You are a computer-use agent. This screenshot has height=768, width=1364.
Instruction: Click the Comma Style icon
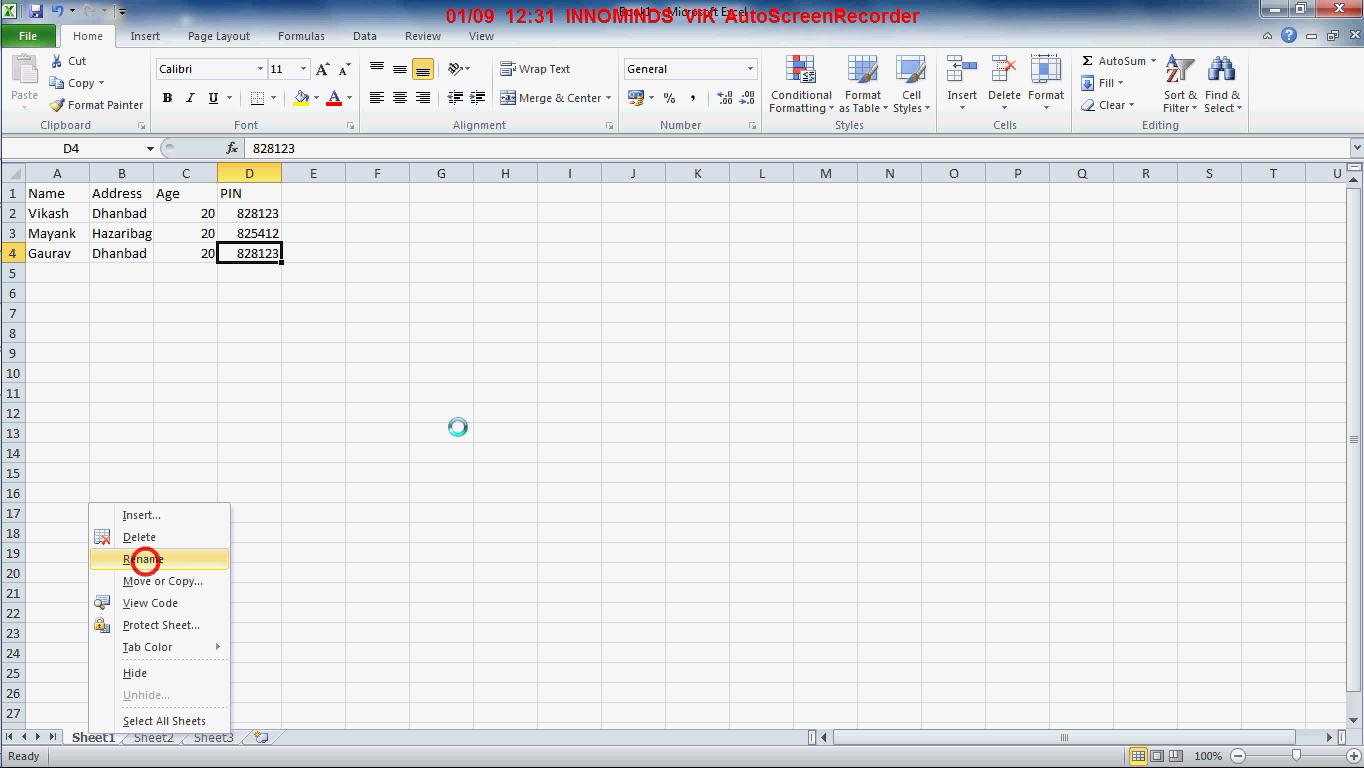[x=693, y=98]
